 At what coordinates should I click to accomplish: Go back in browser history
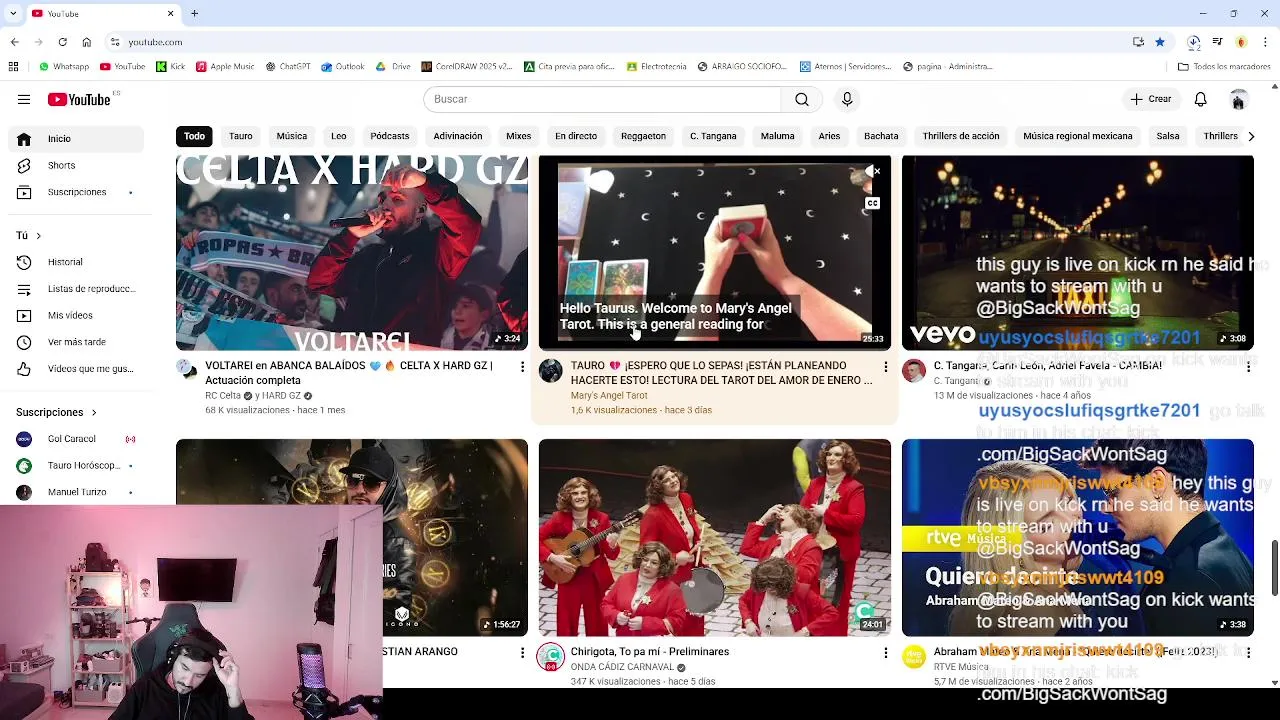[14, 42]
